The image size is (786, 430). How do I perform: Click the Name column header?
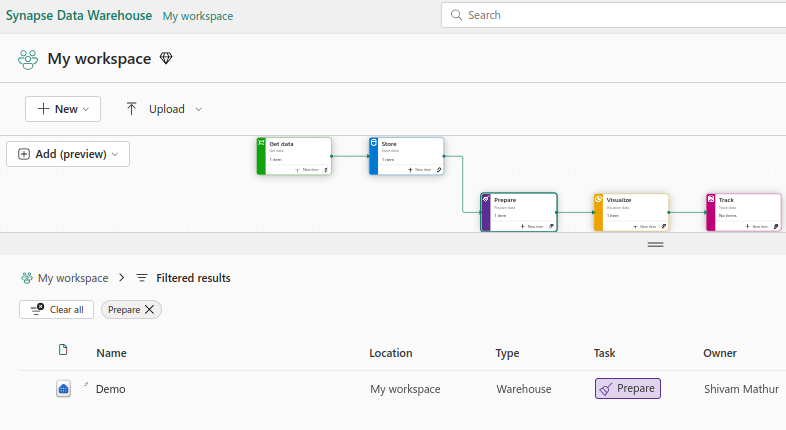pos(111,353)
